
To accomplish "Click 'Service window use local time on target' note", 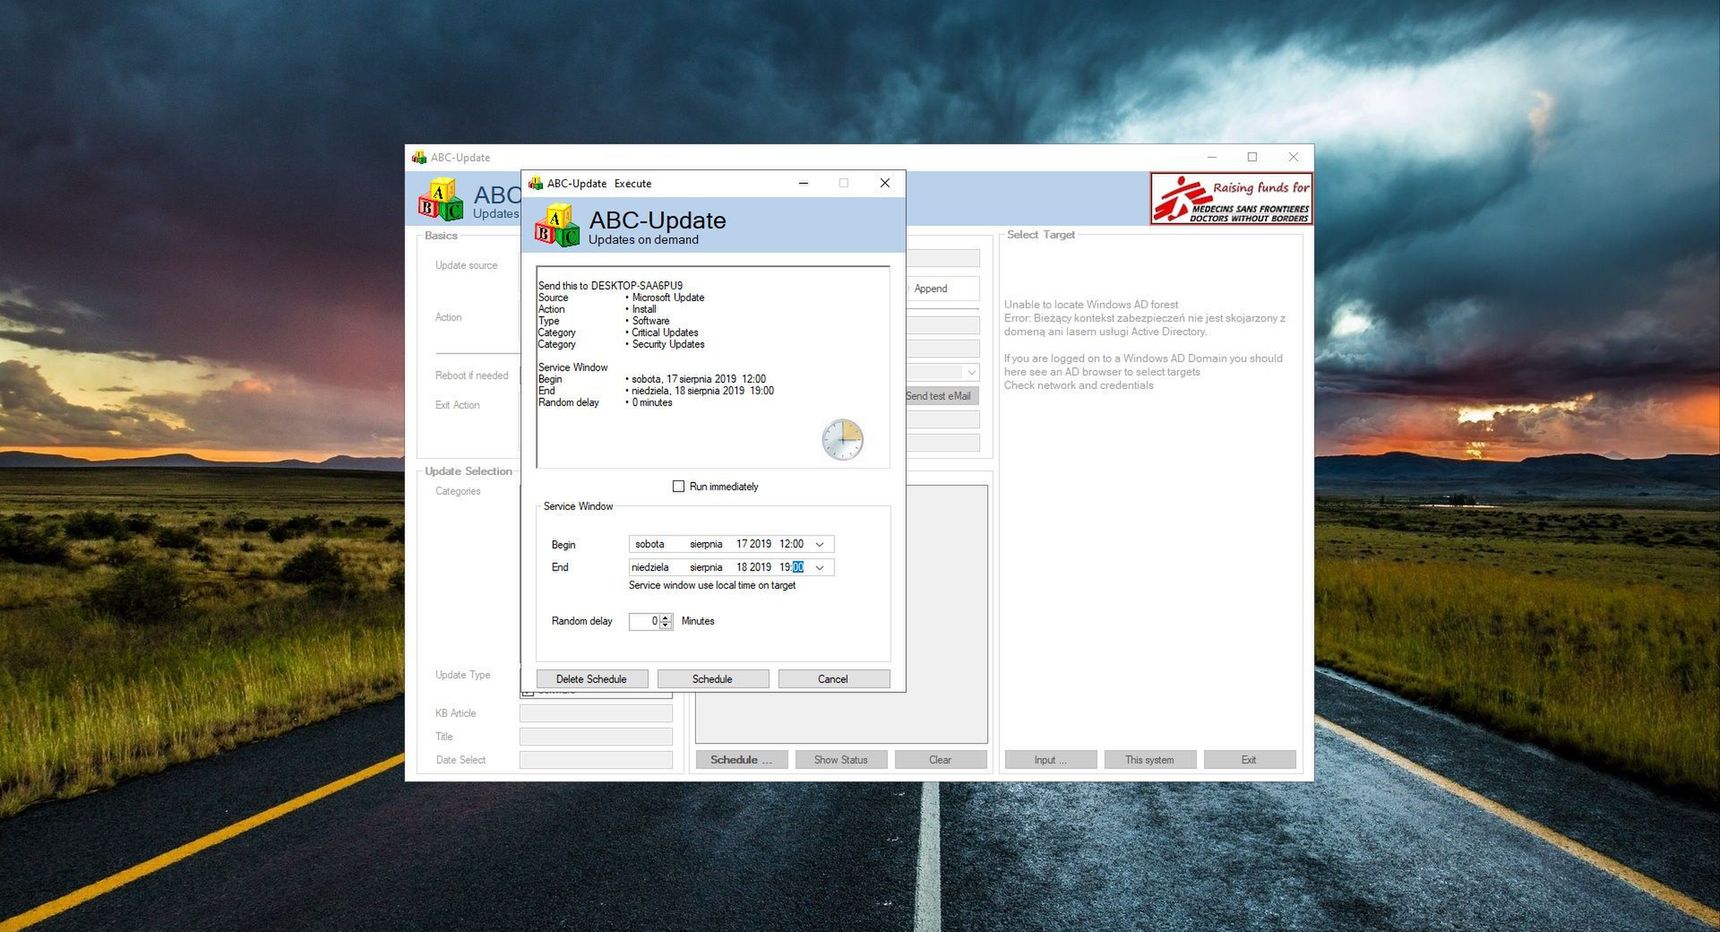I will [712, 586].
